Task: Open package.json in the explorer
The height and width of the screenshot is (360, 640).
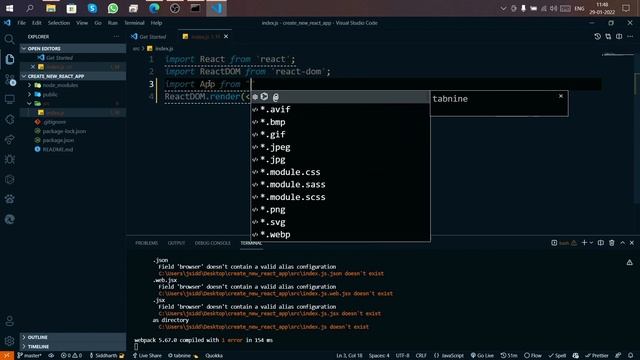Action: pos(58,140)
